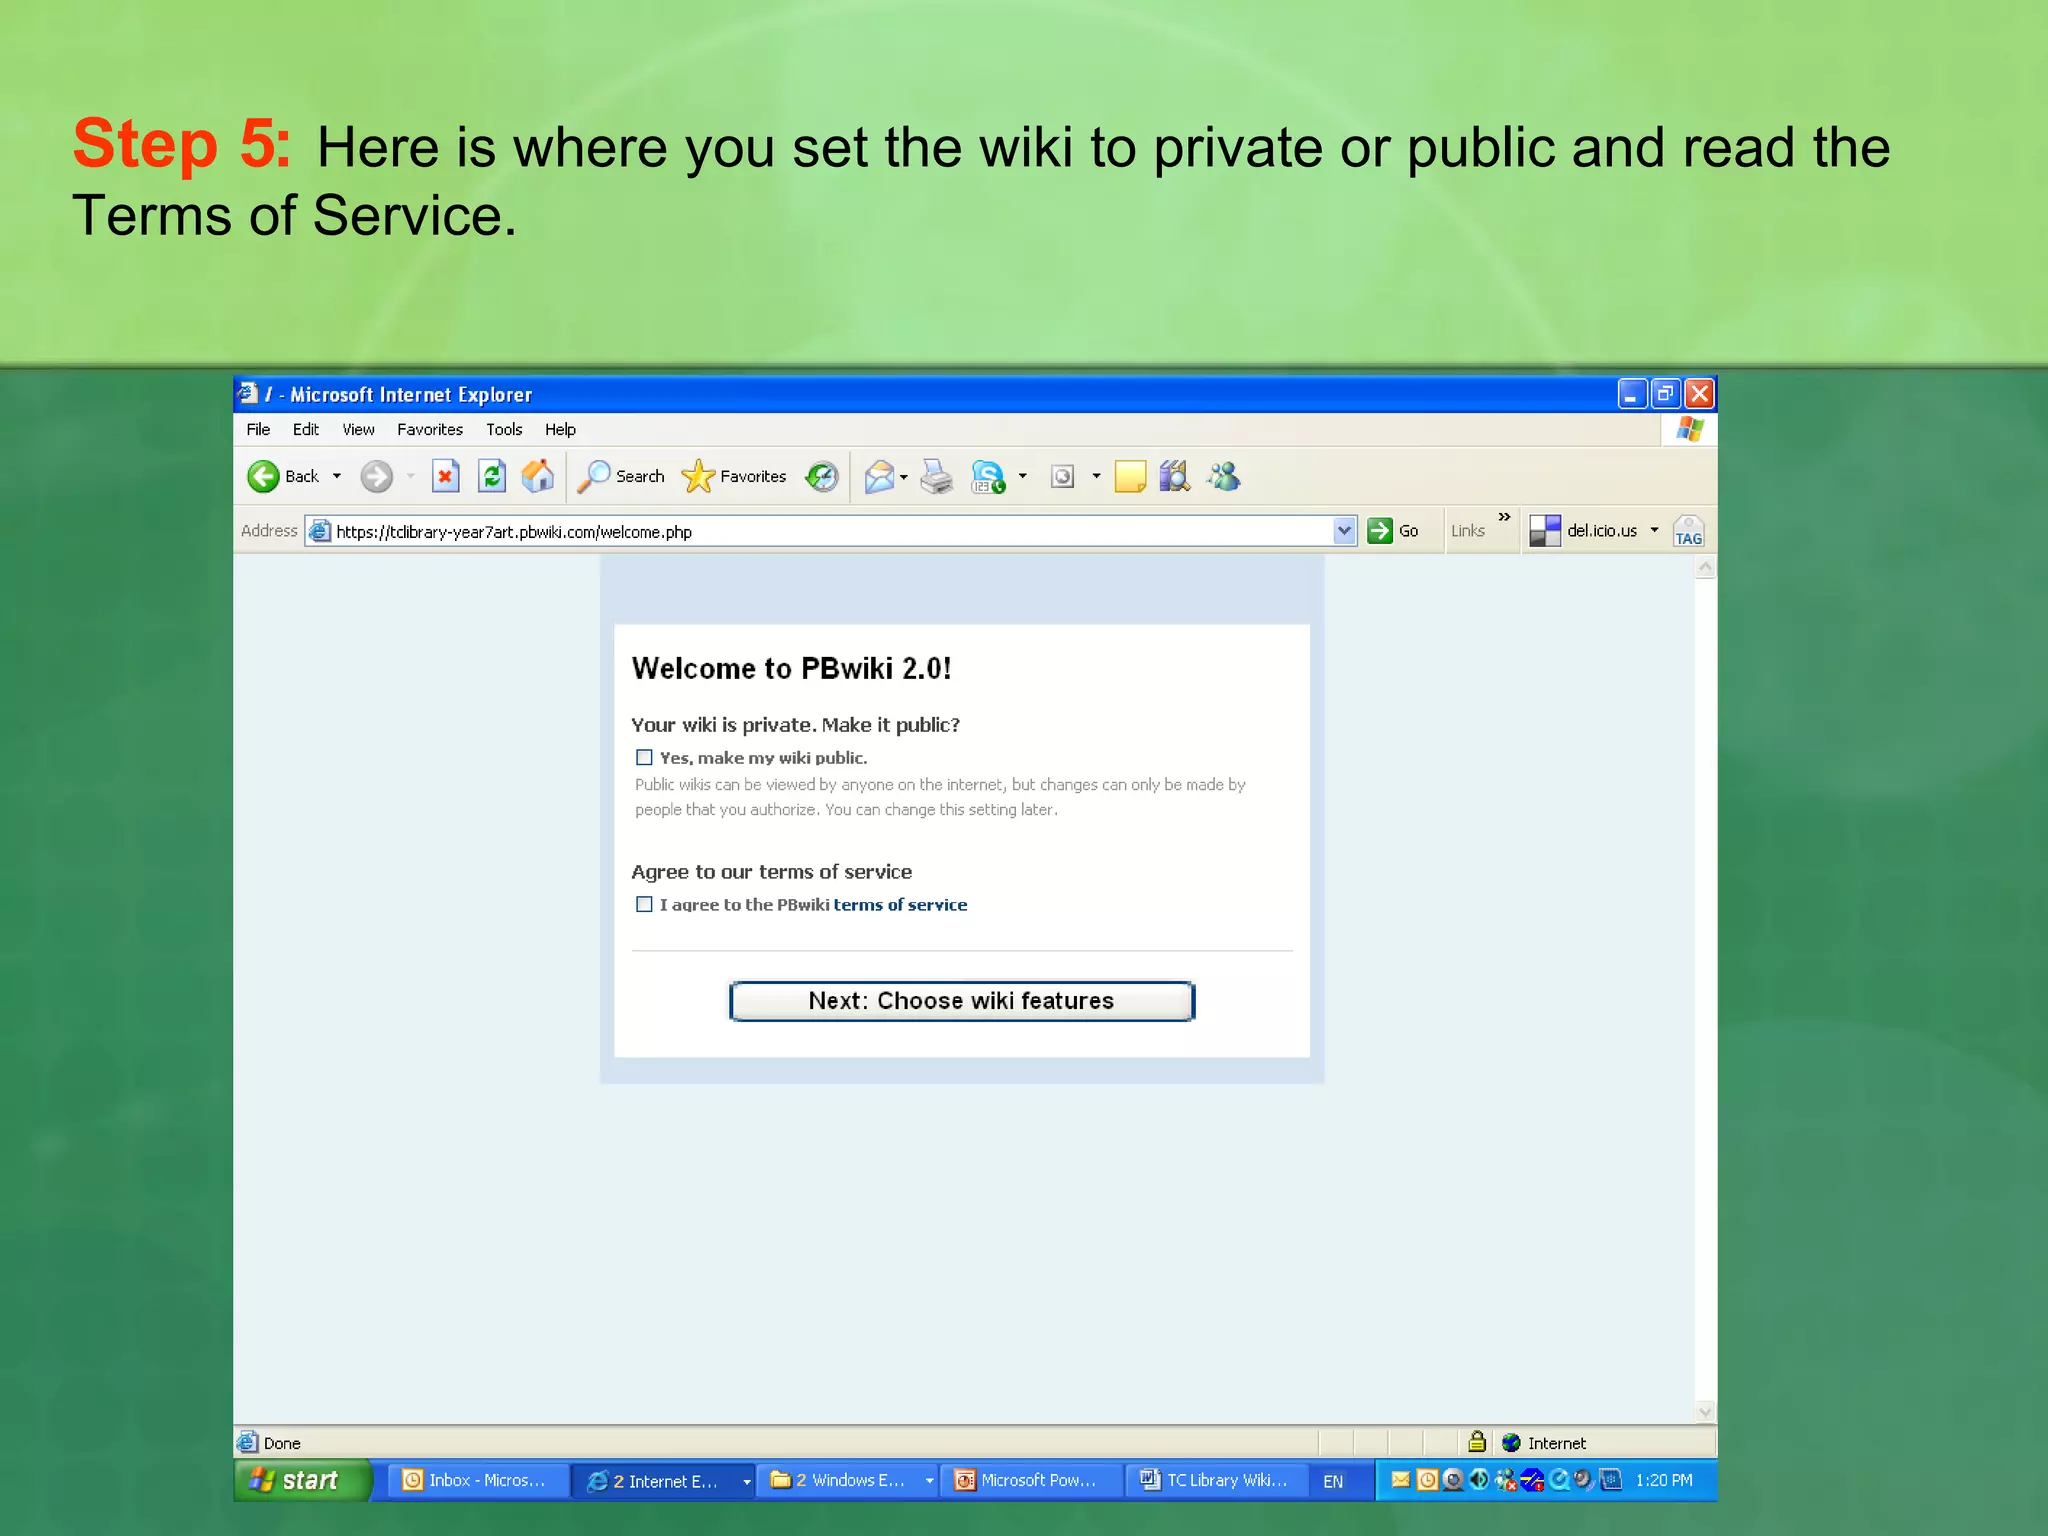The width and height of the screenshot is (2048, 1536).
Task: Open the Messenger people icon
Action: click(x=1223, y=477)
